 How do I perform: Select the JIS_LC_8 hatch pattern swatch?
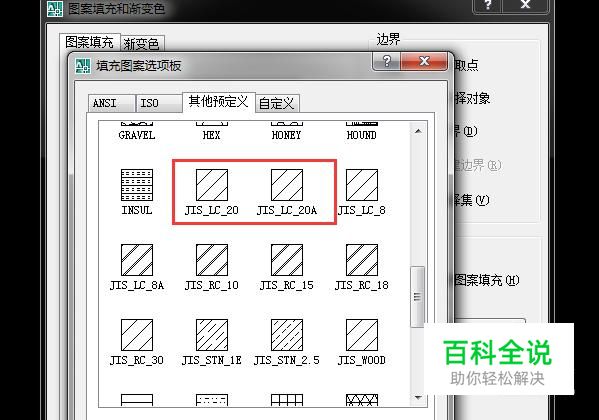click(x=362, y=185)
